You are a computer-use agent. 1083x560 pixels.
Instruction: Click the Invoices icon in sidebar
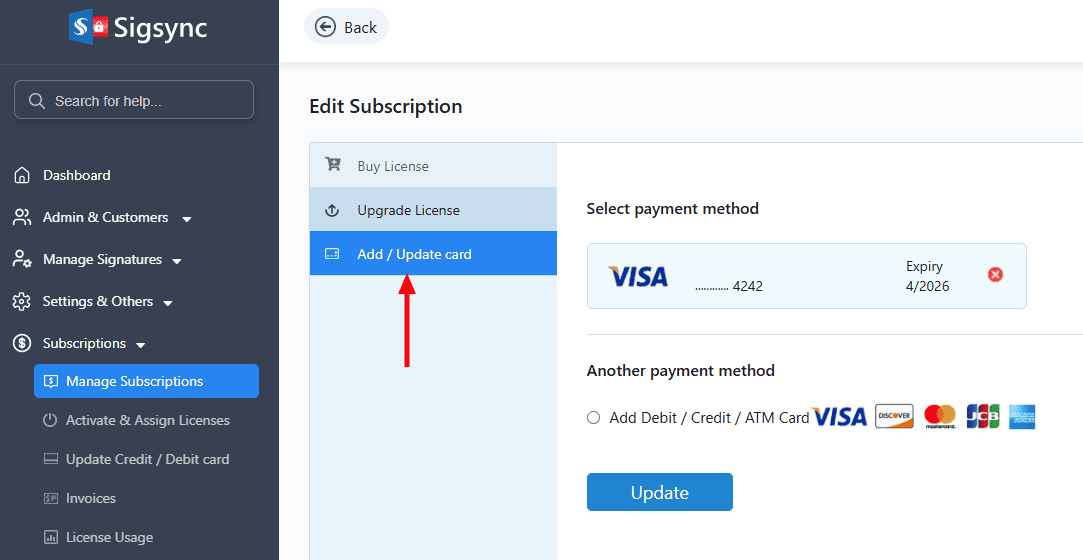tap(50, 498)
